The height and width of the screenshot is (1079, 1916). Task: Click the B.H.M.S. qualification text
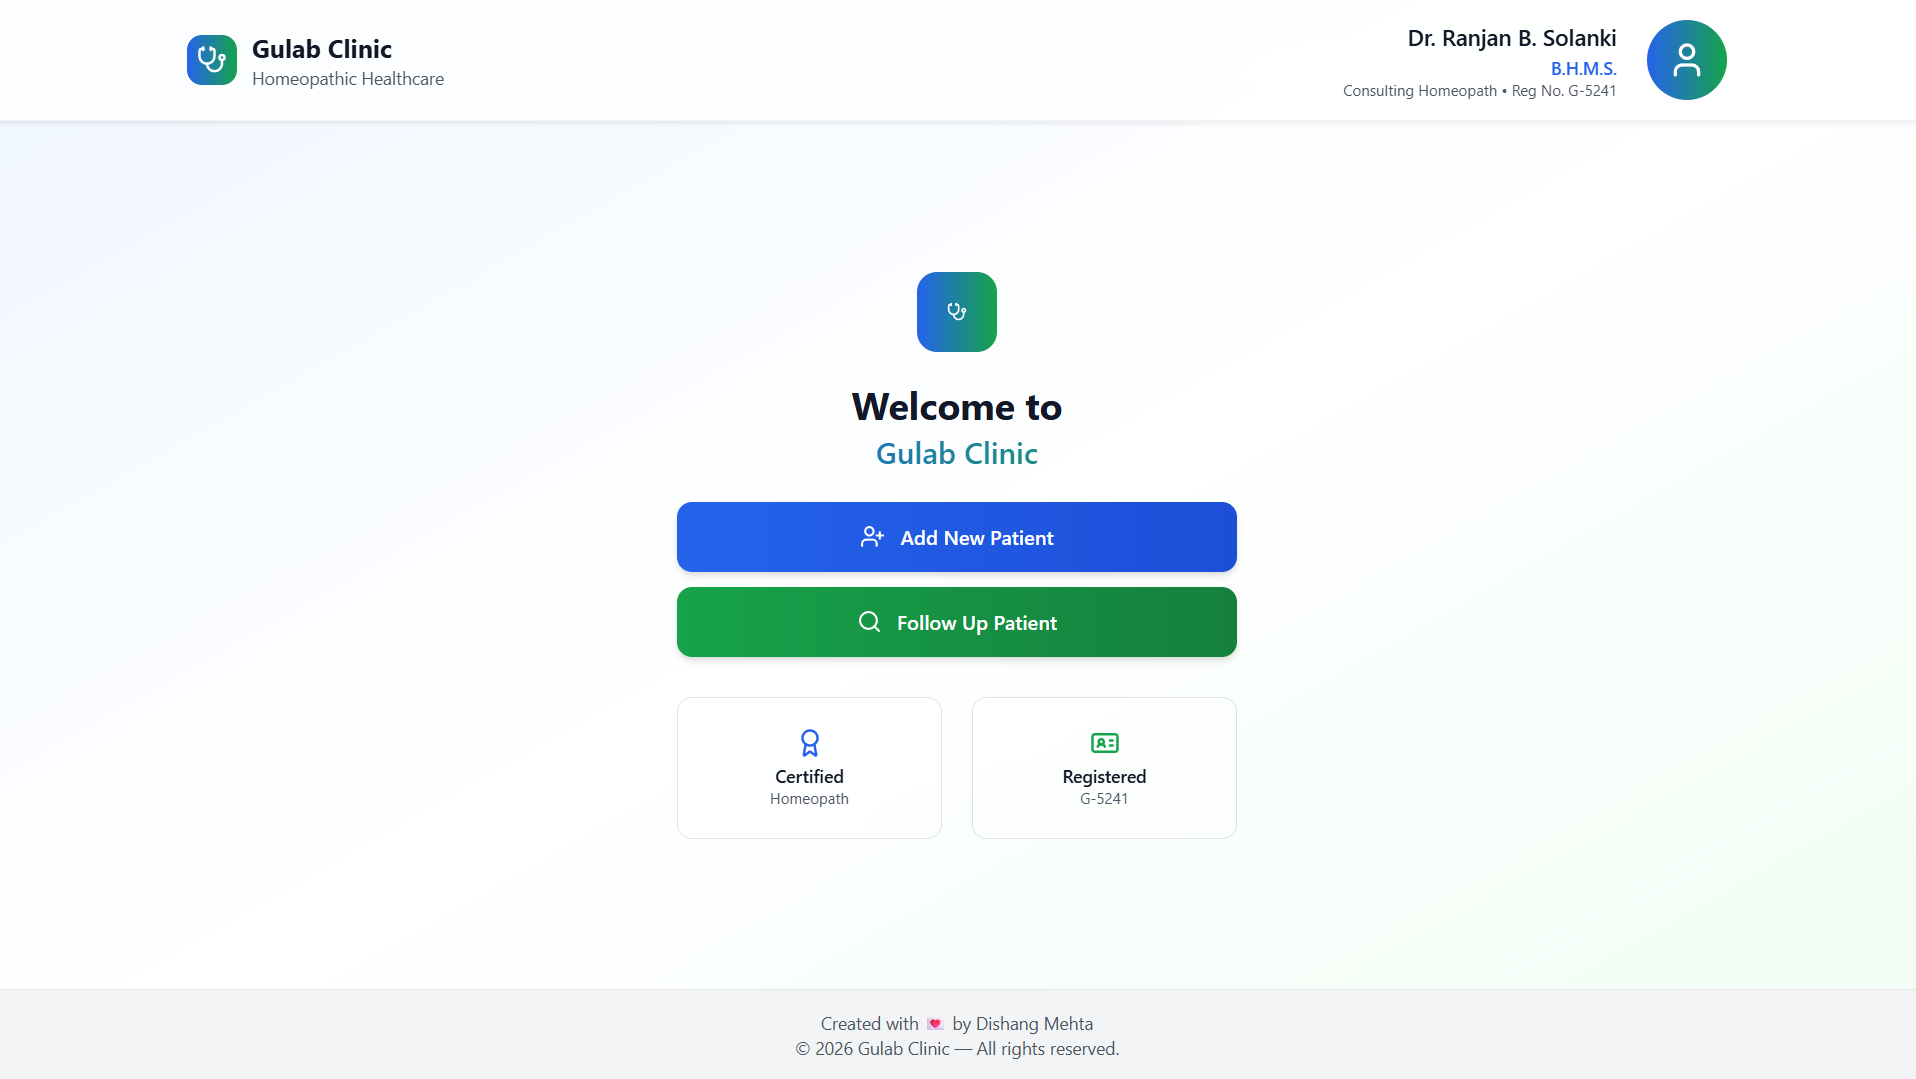point(1583,69)
